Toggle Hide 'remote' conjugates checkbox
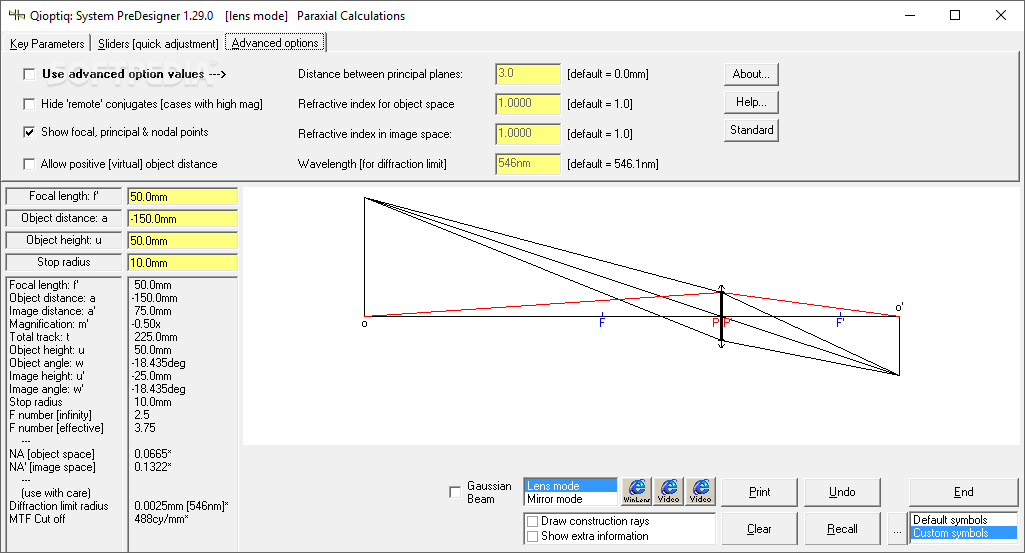 coord(29,104)
